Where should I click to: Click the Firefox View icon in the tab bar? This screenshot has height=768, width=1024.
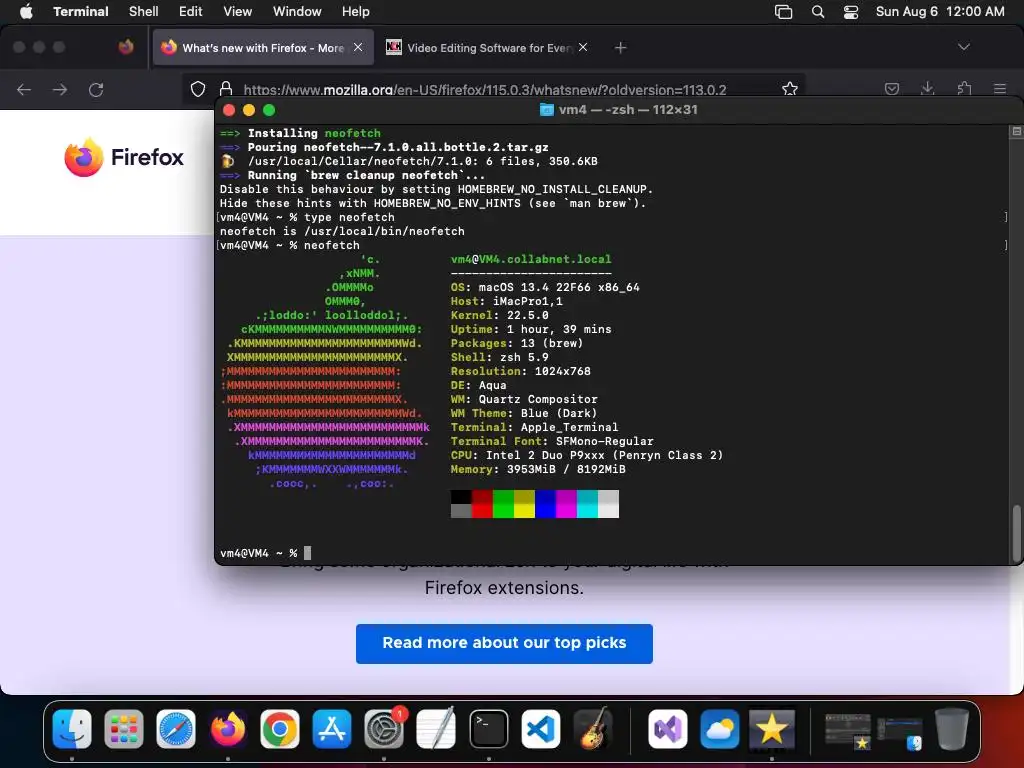126,47
